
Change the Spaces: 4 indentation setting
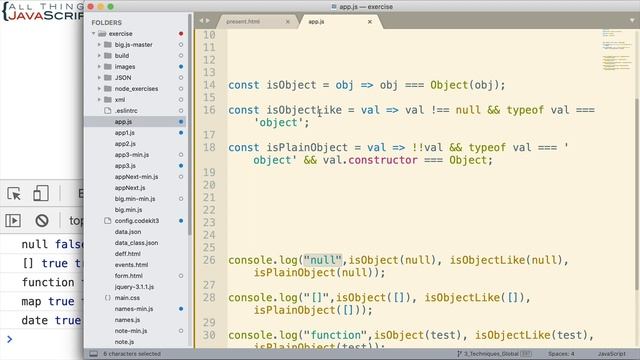561,354
